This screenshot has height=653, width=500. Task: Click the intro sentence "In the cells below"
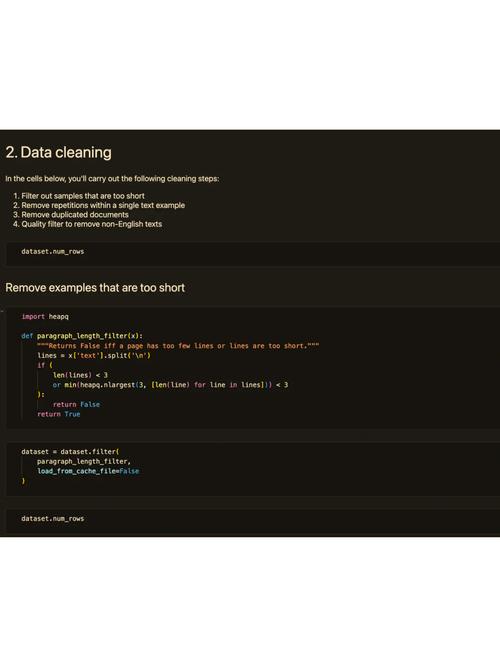112,179
